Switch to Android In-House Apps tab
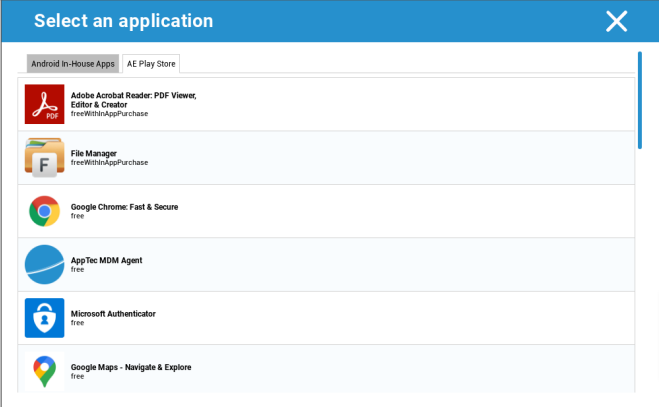659x407 pixels. [73, 64]
